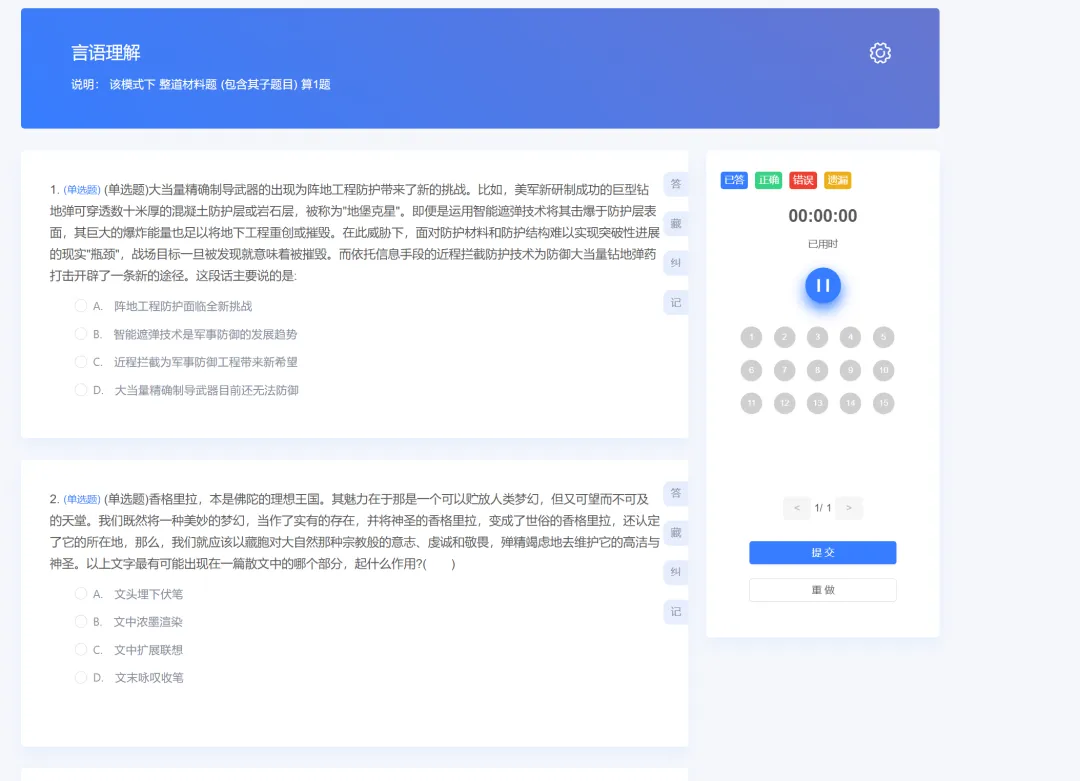The image size is (1080, 781).
Task: Choose option B 文中浓墨渲染
Action: coord(129,621)
